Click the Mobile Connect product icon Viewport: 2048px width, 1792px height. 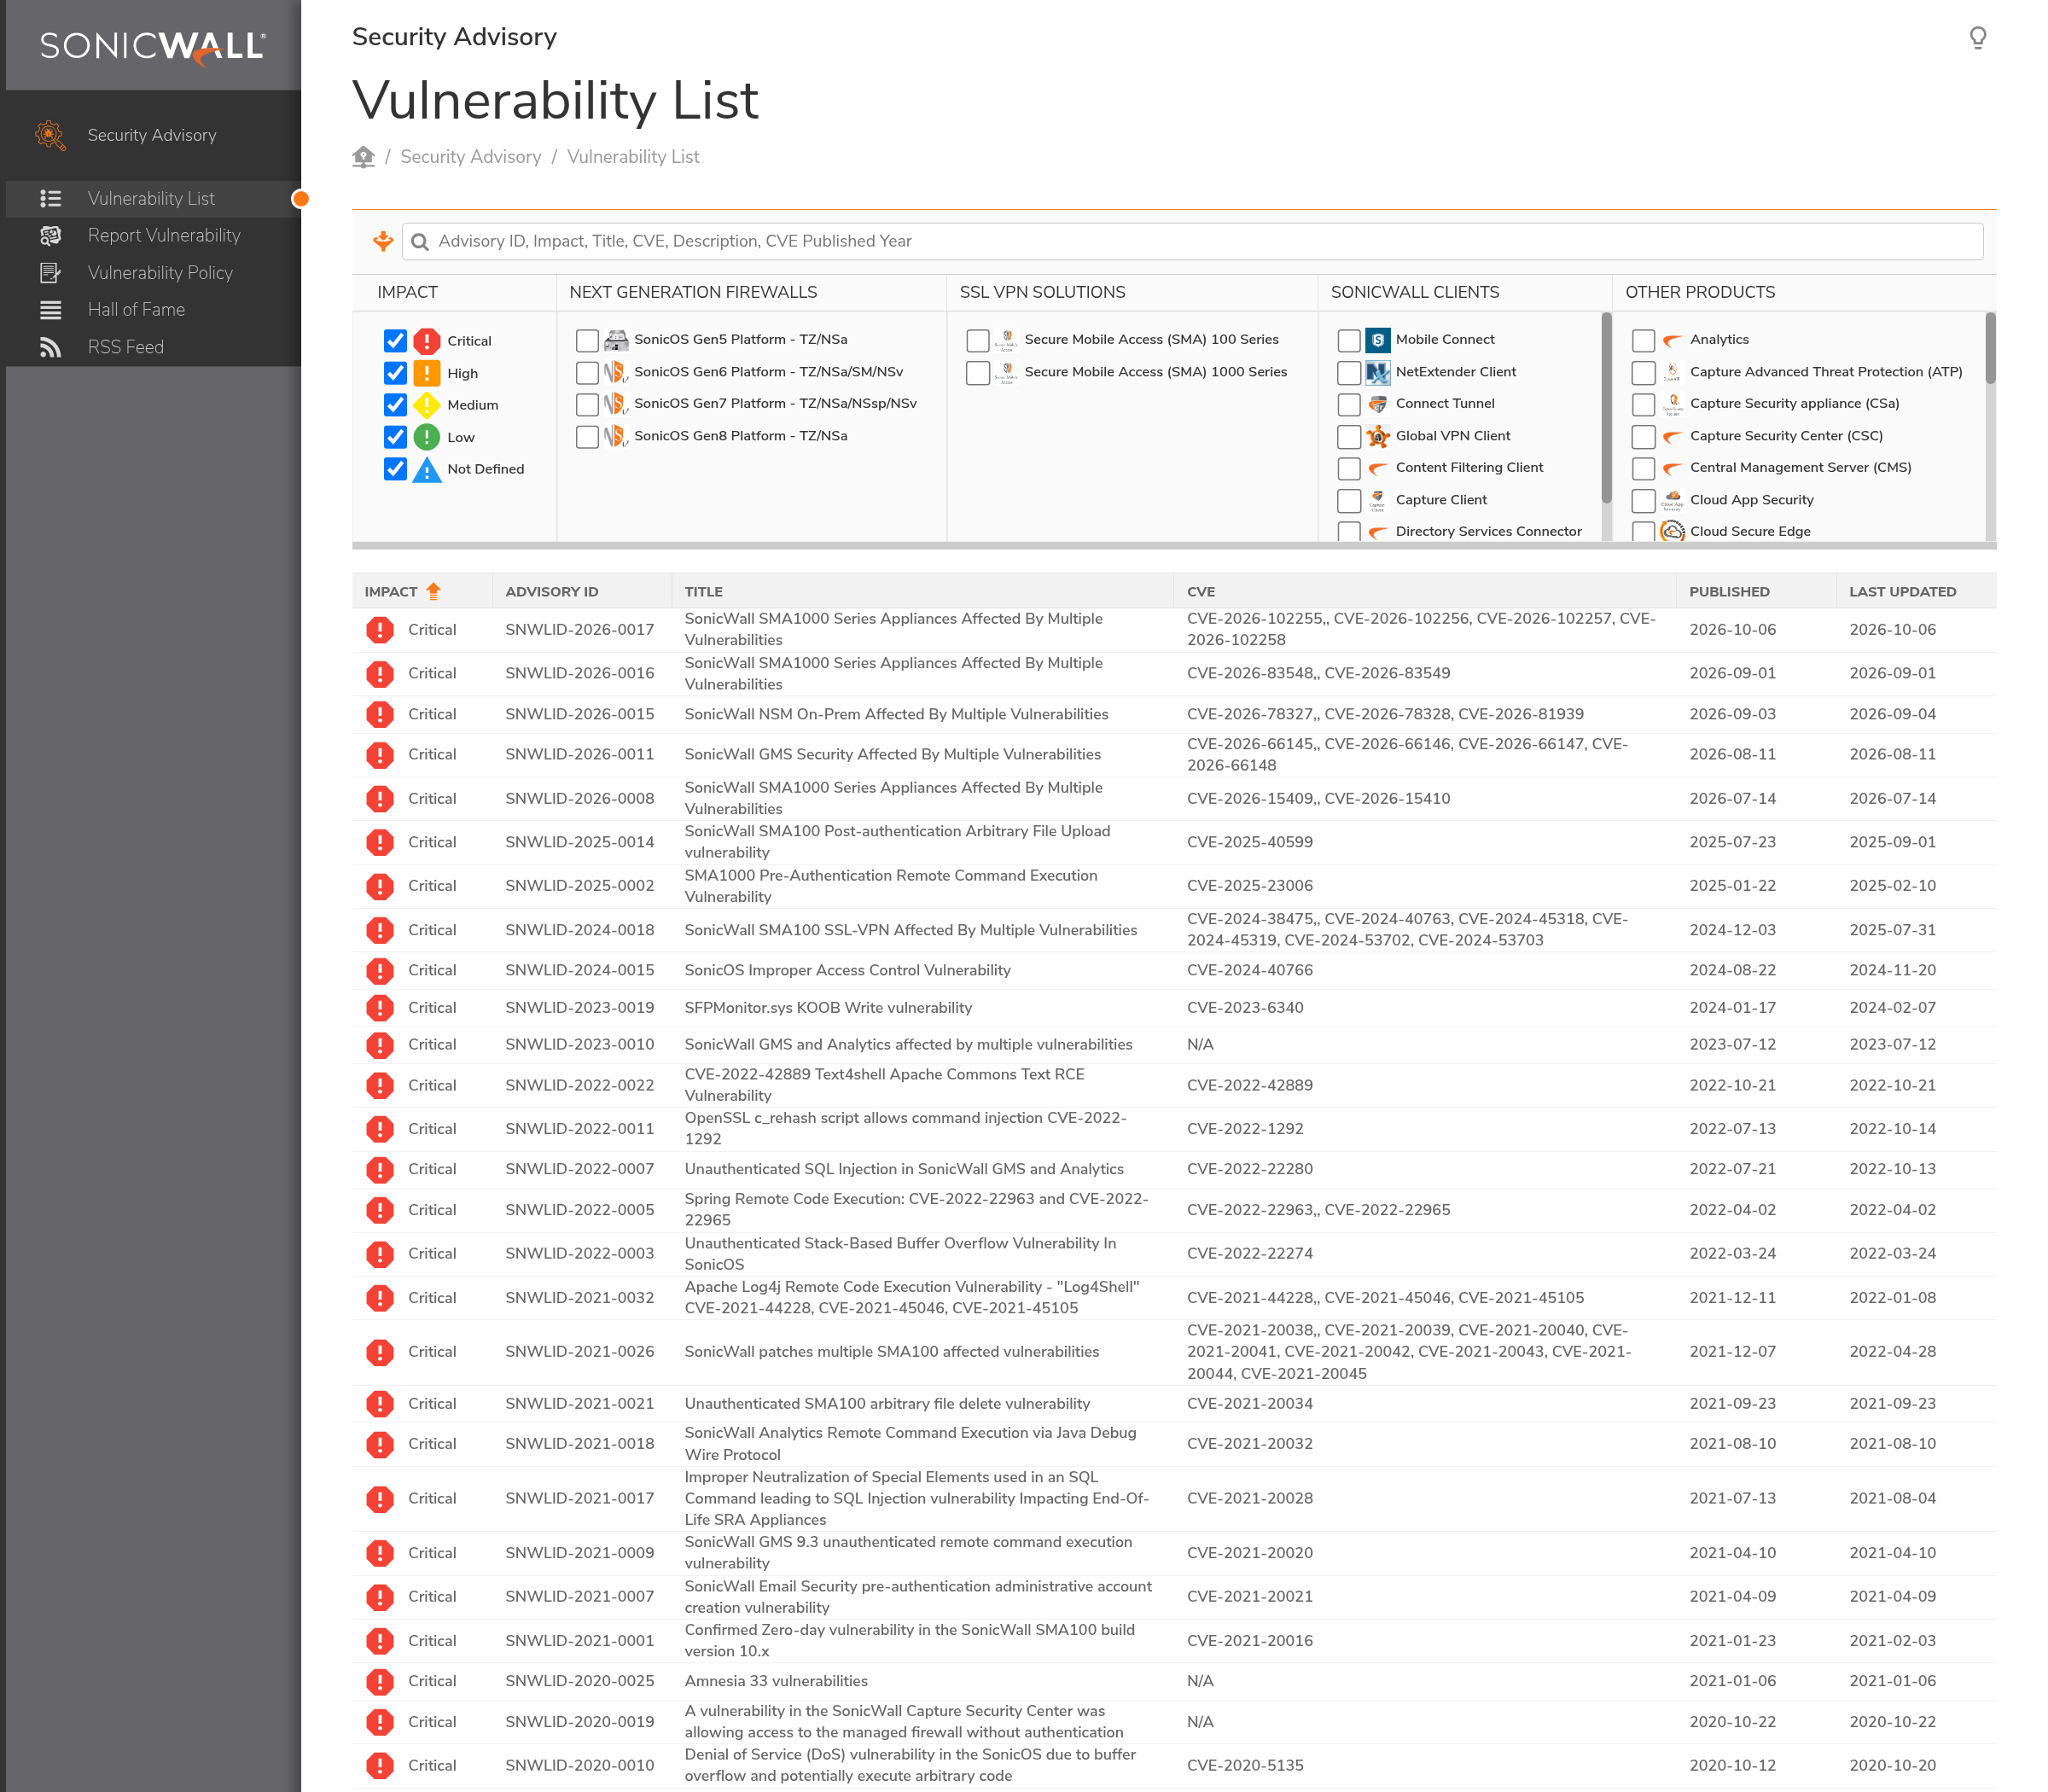point(1377,340)
